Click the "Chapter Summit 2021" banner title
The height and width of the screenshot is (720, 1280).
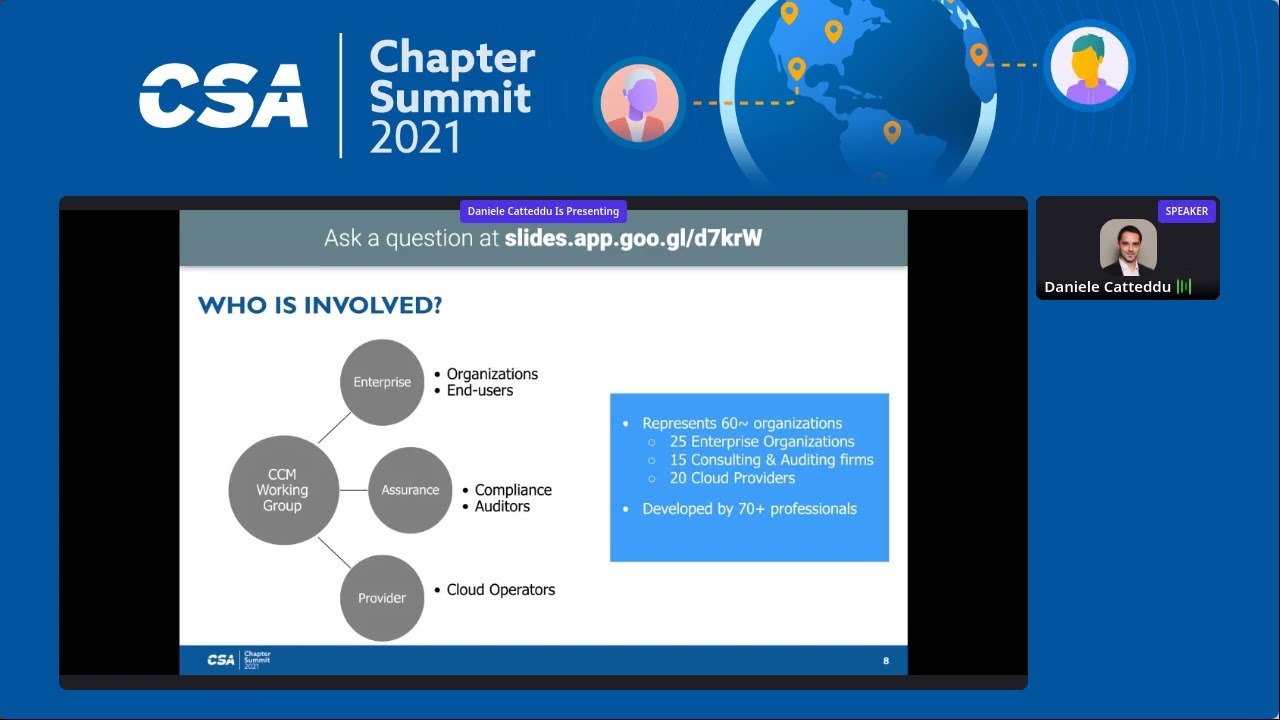coord(452,96)
